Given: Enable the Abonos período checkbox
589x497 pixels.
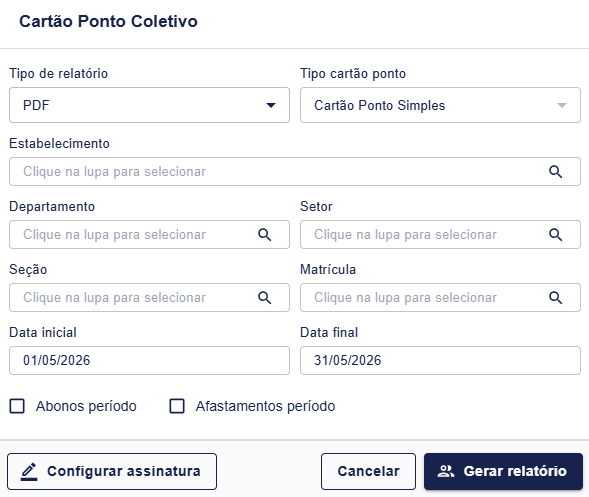Looking at the screenshot, I should tap(17, 406).
